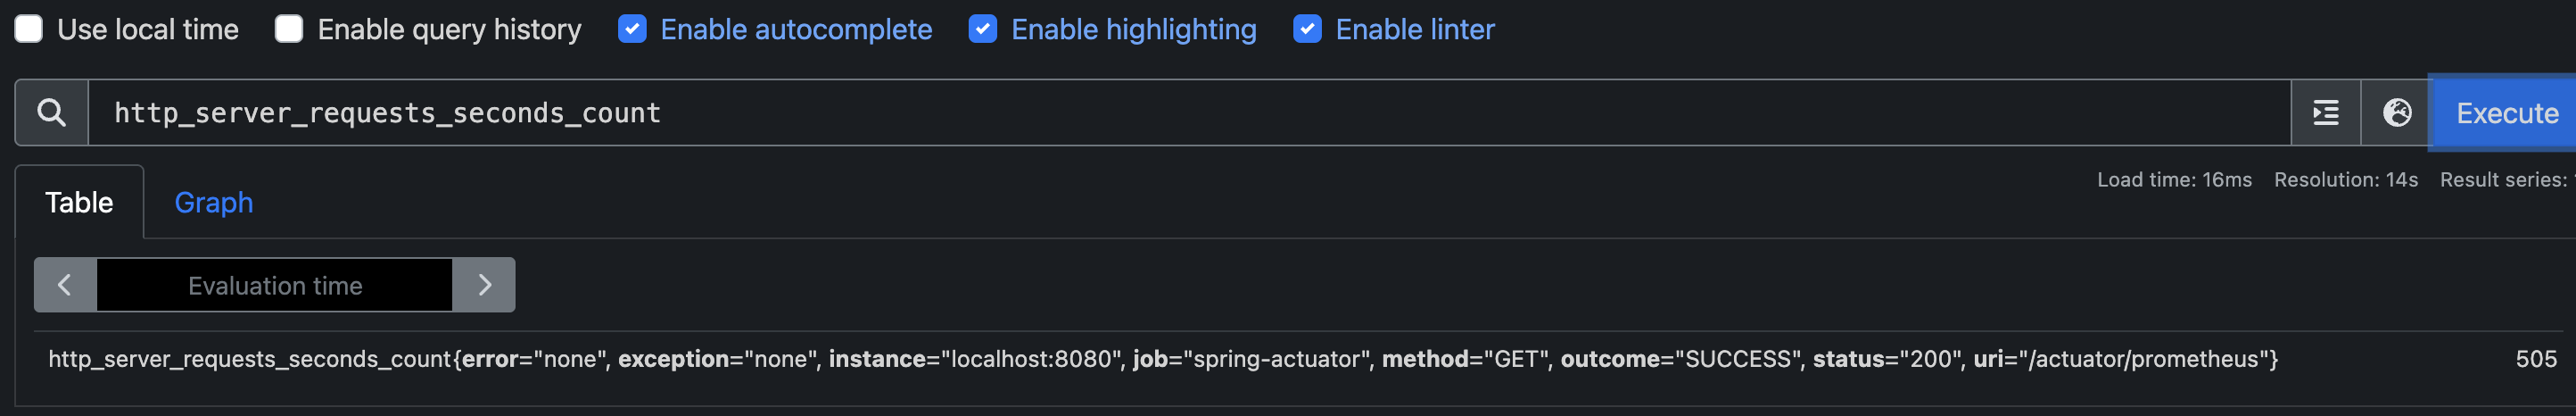2576x416 pixels.
Task: Click the Evaluation time input field
Action: (x=274, y=285)
